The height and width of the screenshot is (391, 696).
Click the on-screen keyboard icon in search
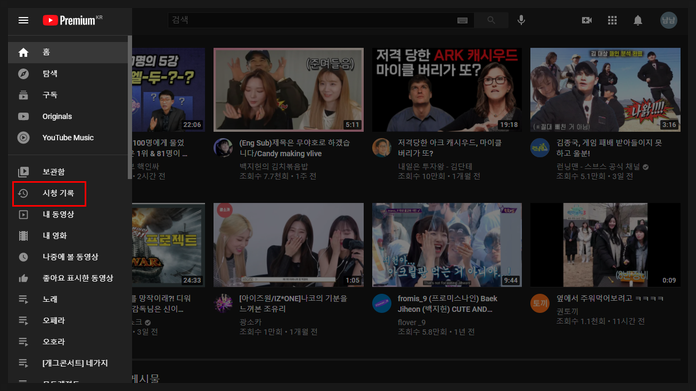click(x=462, y=20)
